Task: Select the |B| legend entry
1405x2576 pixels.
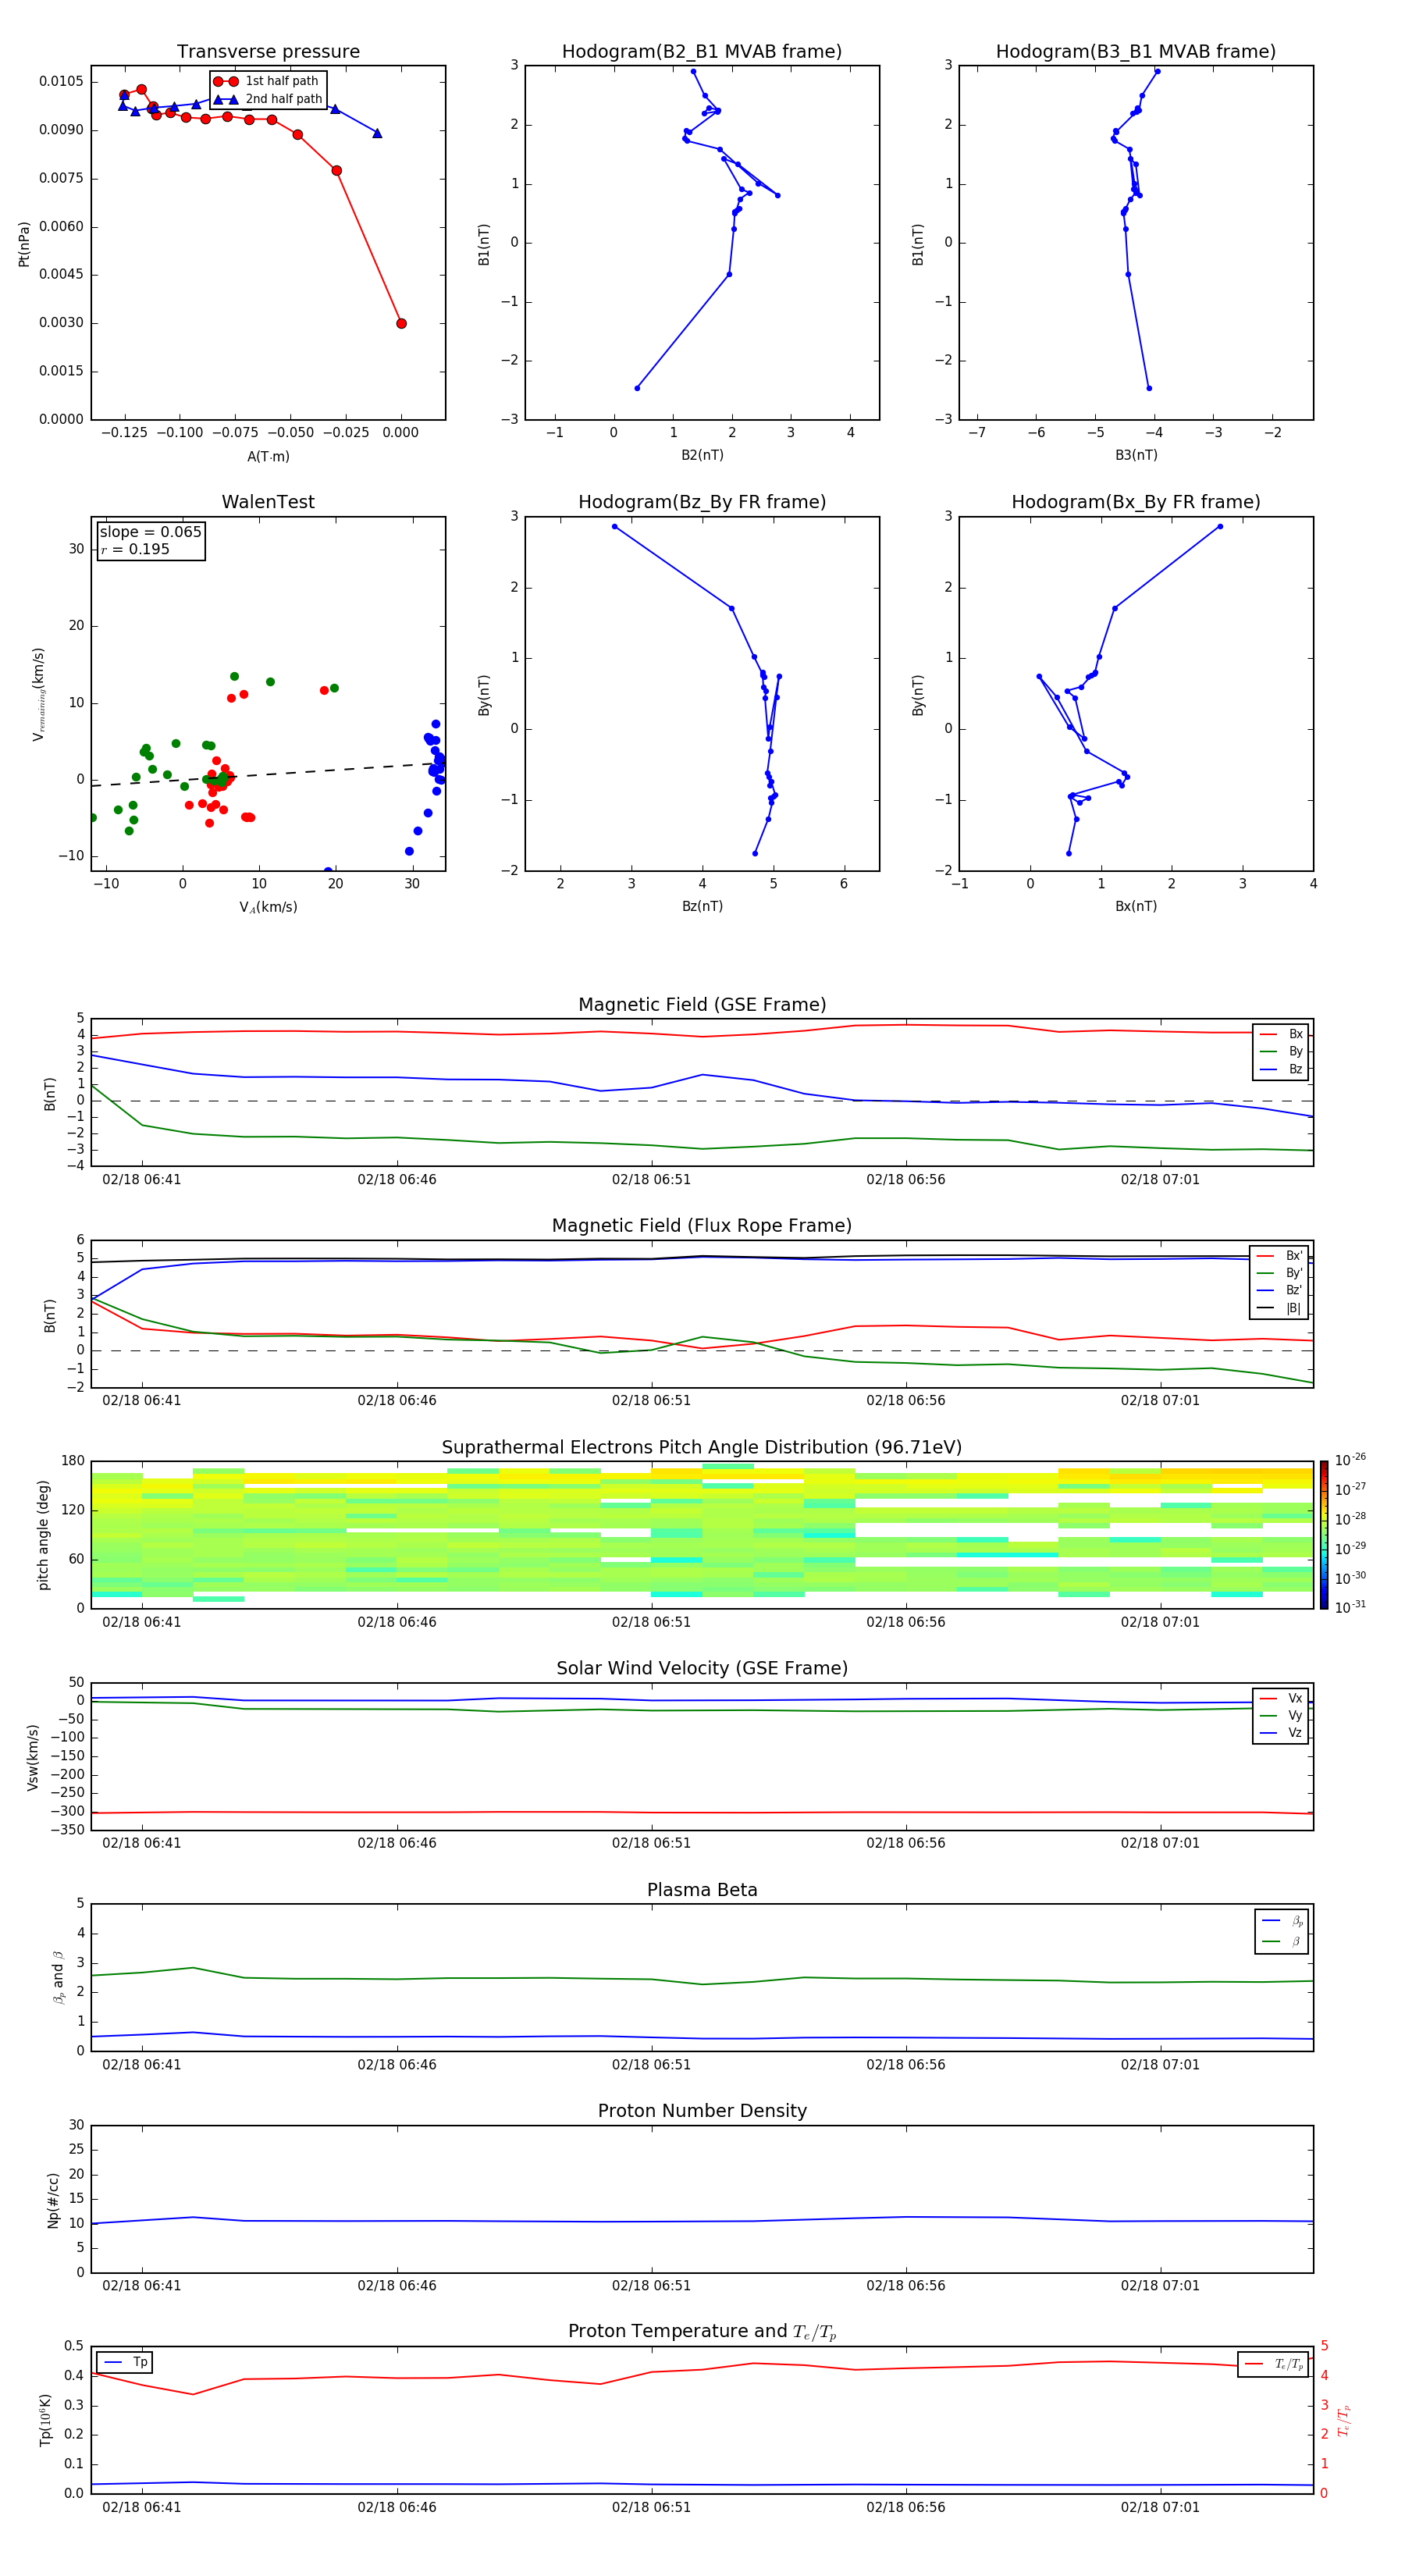Action: point(1280,1308)
